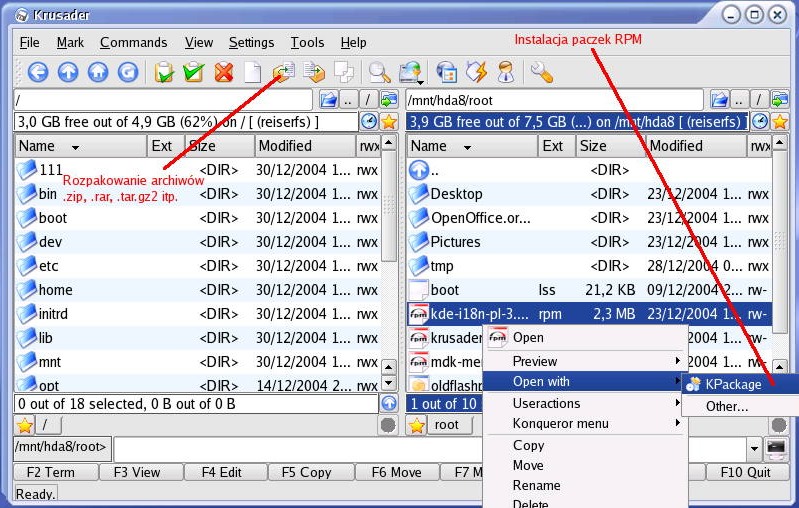Sort left panel by Modified column
Image resolution: width=799 pixels, height=508 pixels.
(305, 146)
